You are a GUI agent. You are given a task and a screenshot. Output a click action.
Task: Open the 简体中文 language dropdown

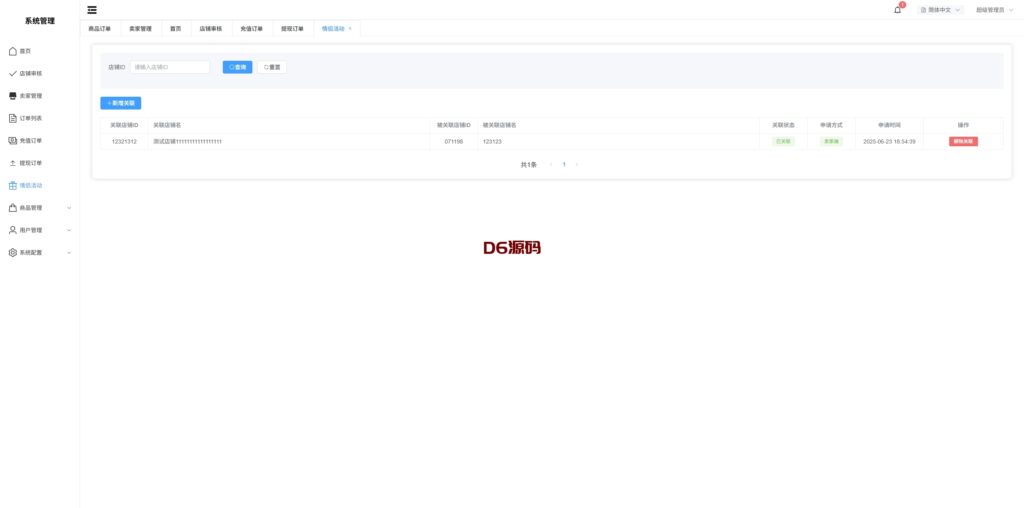[940, 9]
